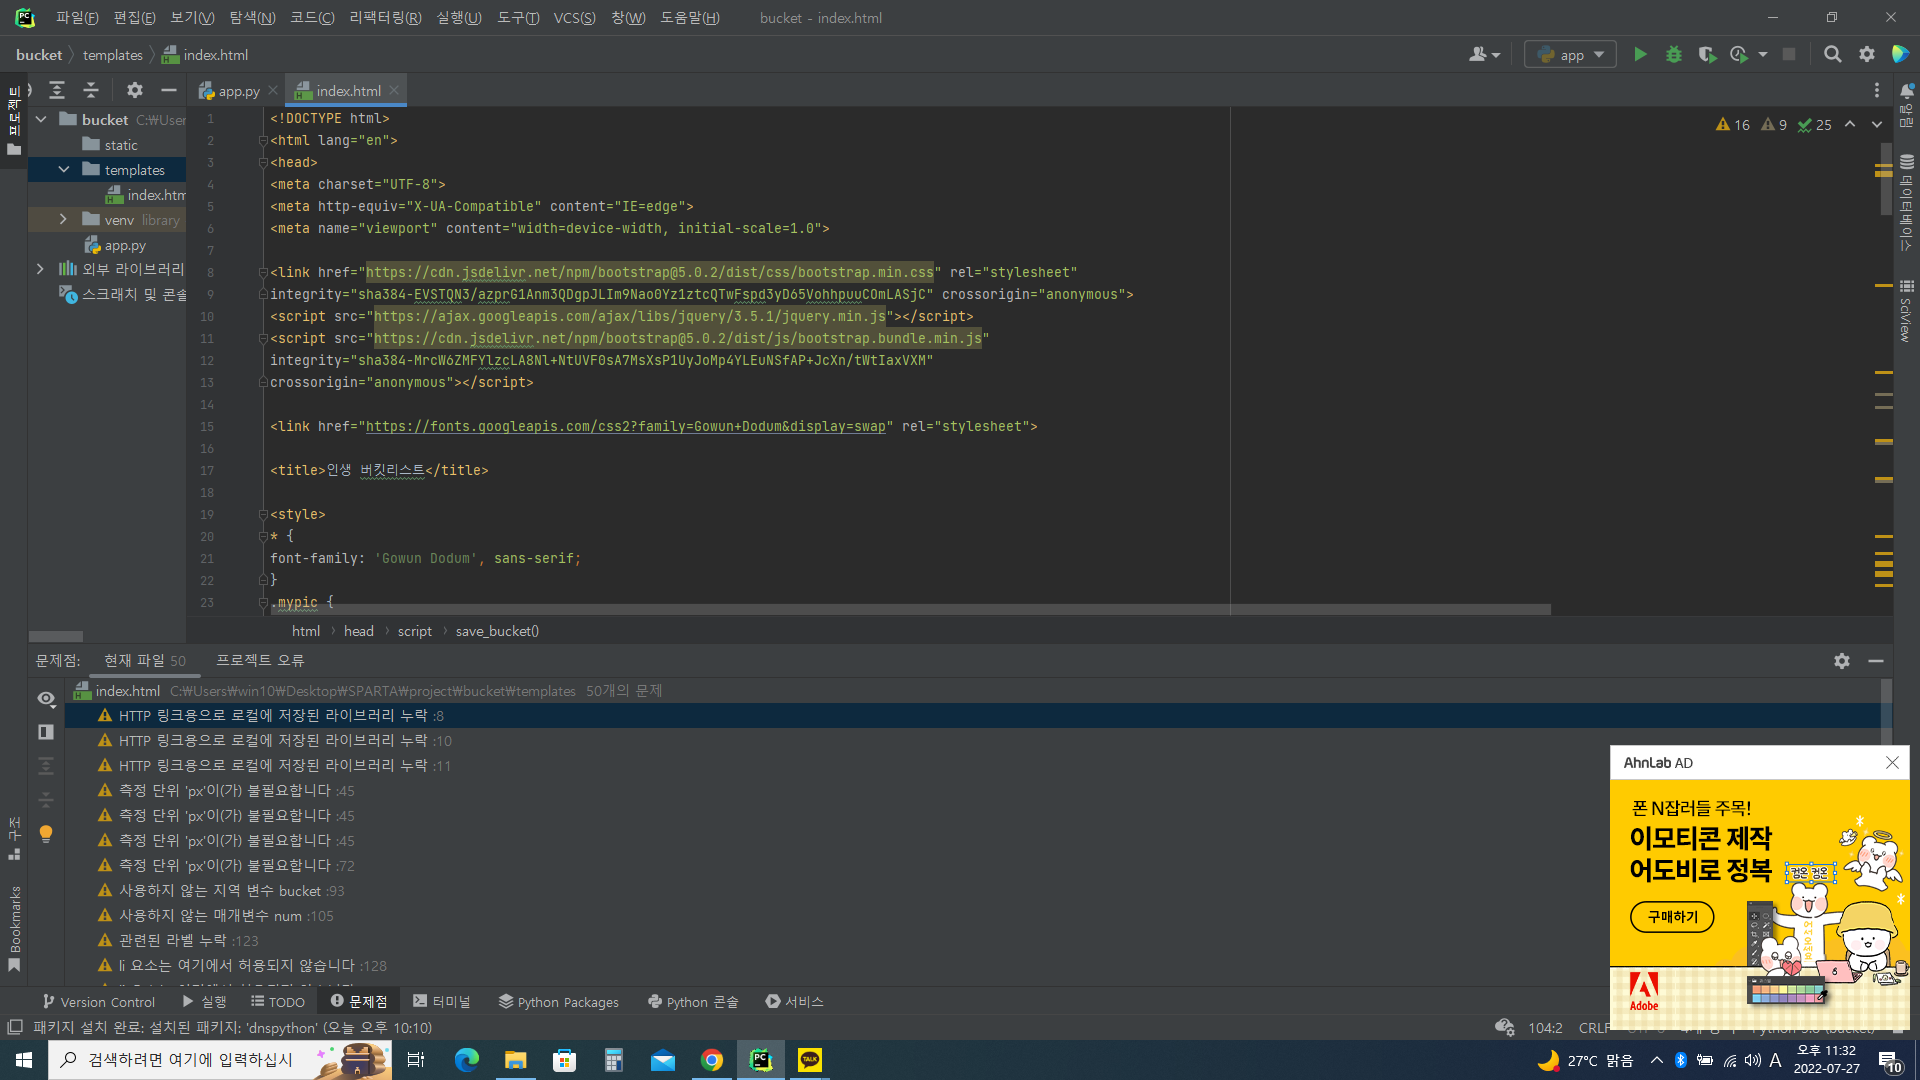Select warning for unused variable bucket
The image size is (1920, 1080).
click(231, 890)
